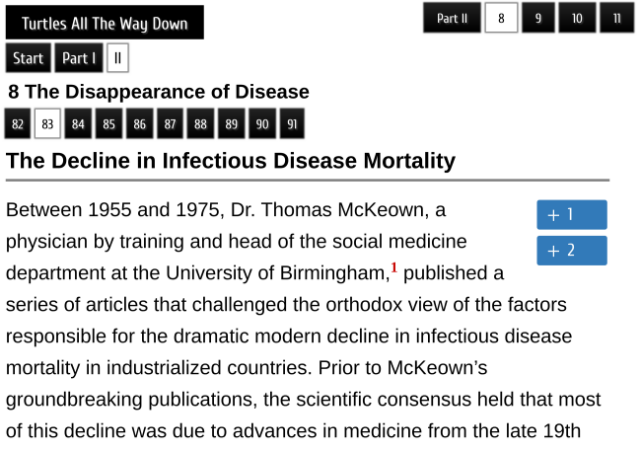Go to page 91
Viewport: 640px width, 450px height.
point(292,124)
